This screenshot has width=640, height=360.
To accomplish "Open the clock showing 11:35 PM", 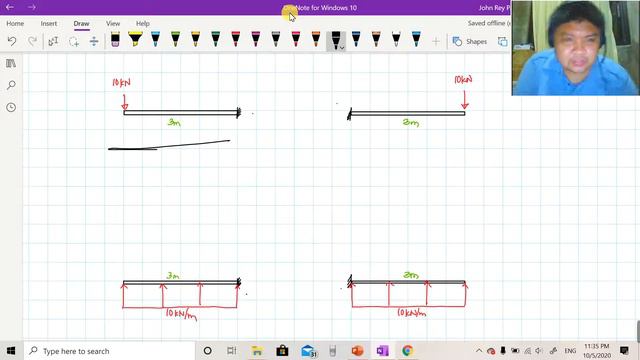I will [x=597, y=351].
